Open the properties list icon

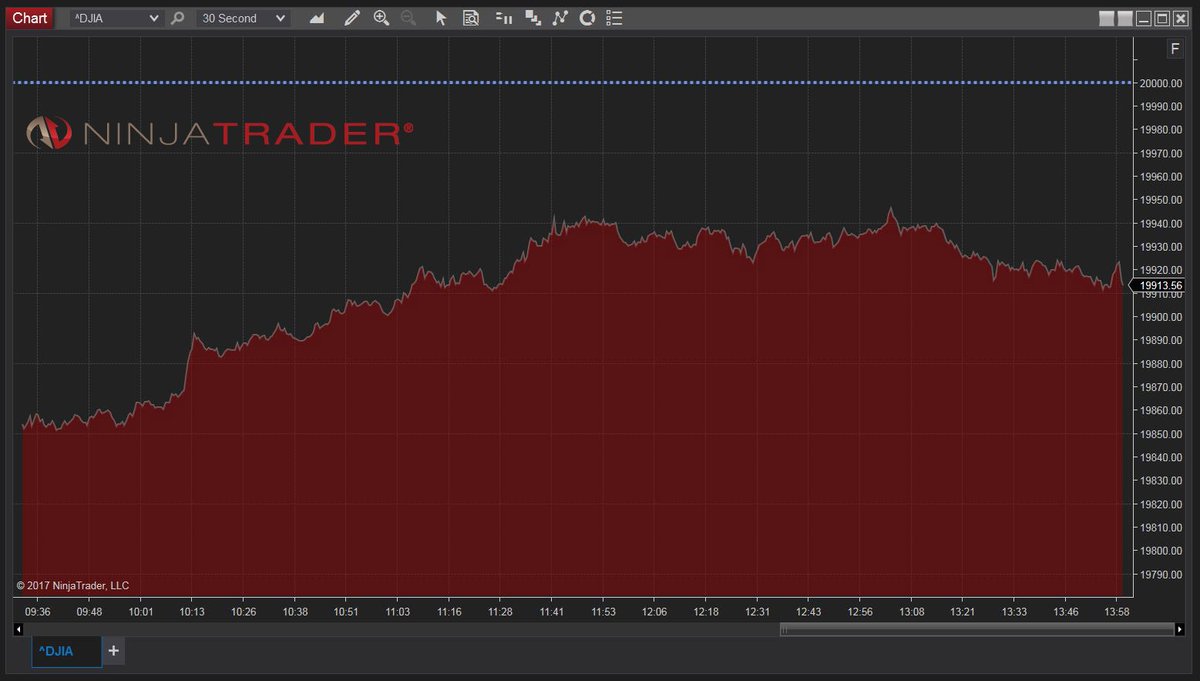(615, 18)
